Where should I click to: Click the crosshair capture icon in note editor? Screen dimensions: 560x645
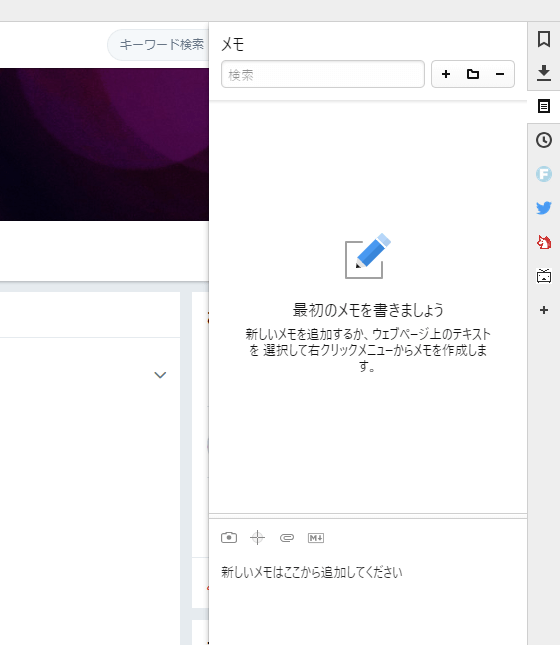258,538
